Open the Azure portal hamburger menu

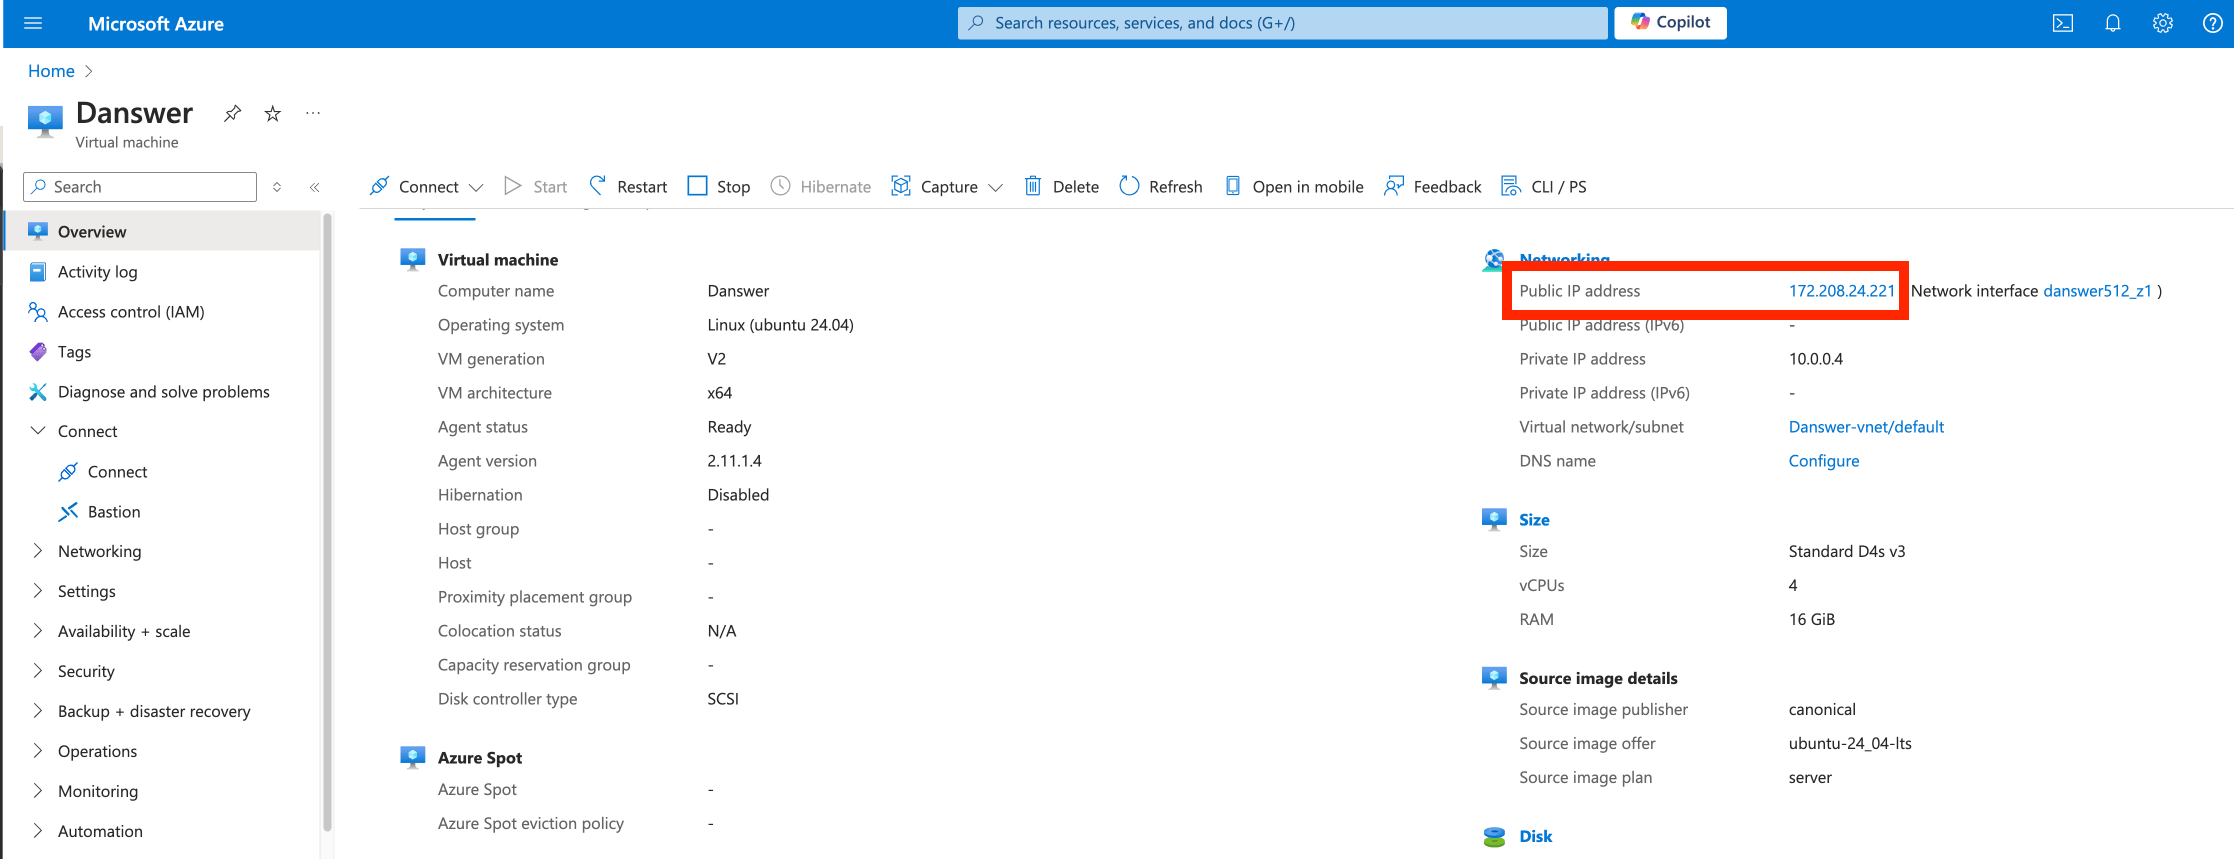[33, 23]
